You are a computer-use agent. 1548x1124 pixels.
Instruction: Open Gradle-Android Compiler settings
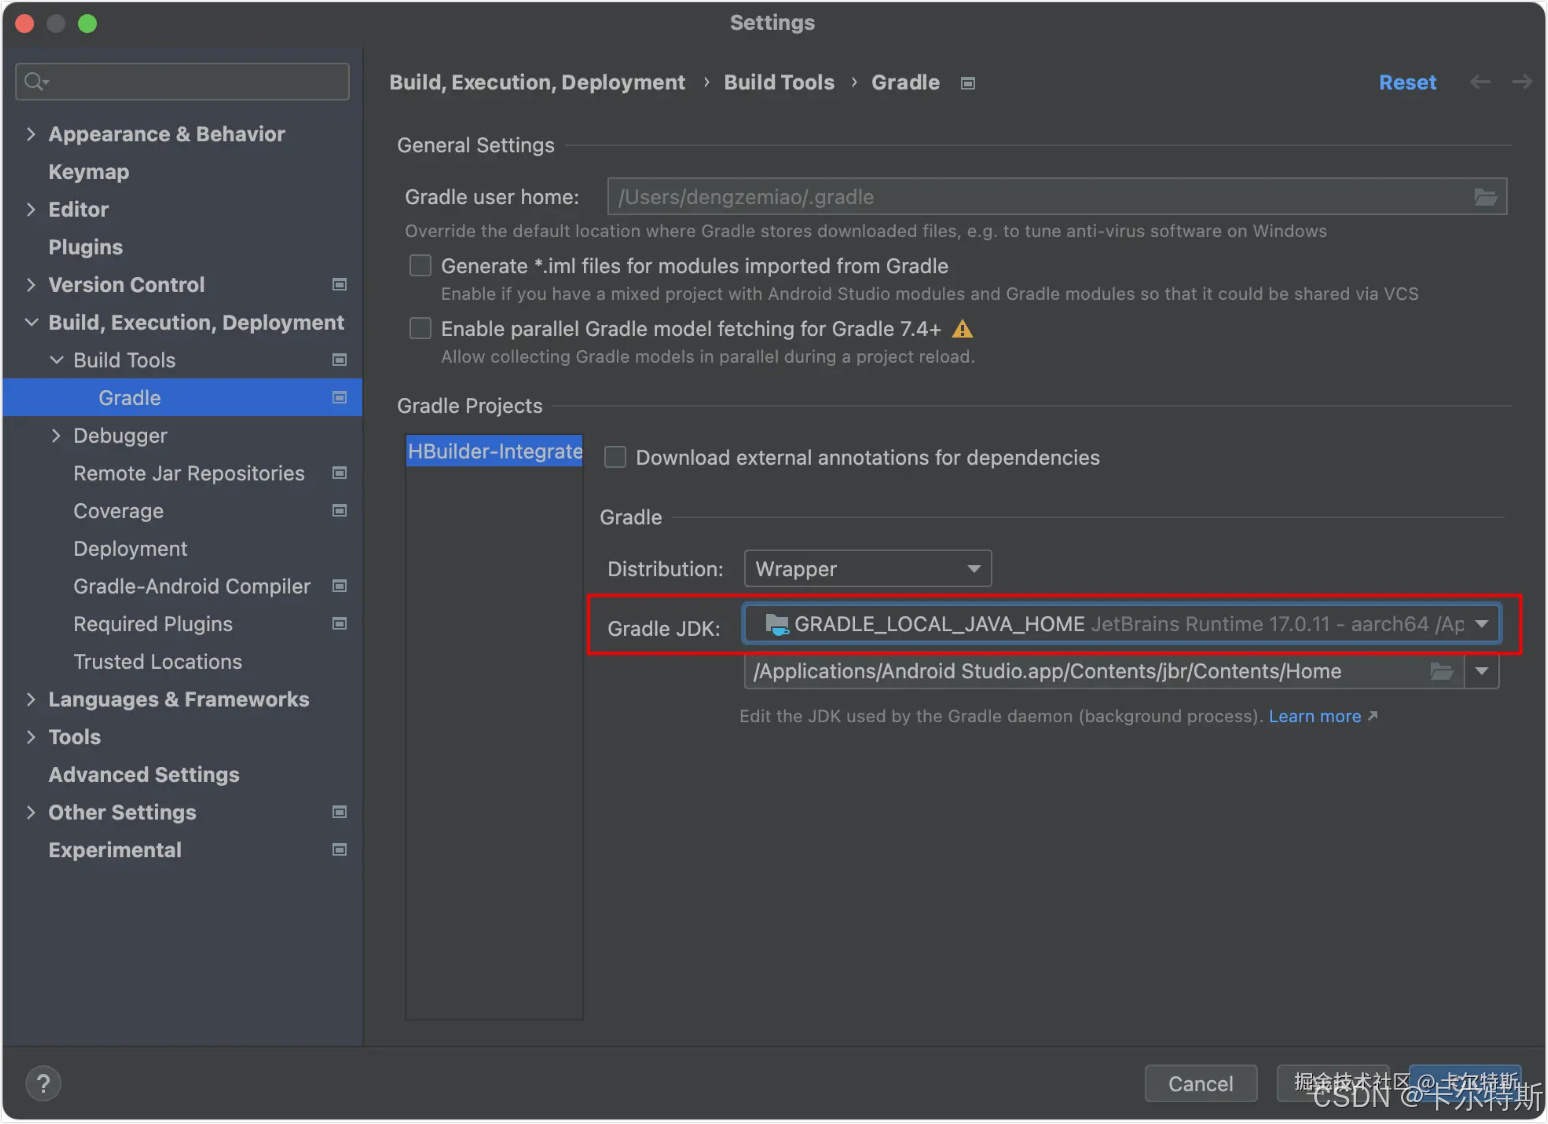tap(192, 586)
